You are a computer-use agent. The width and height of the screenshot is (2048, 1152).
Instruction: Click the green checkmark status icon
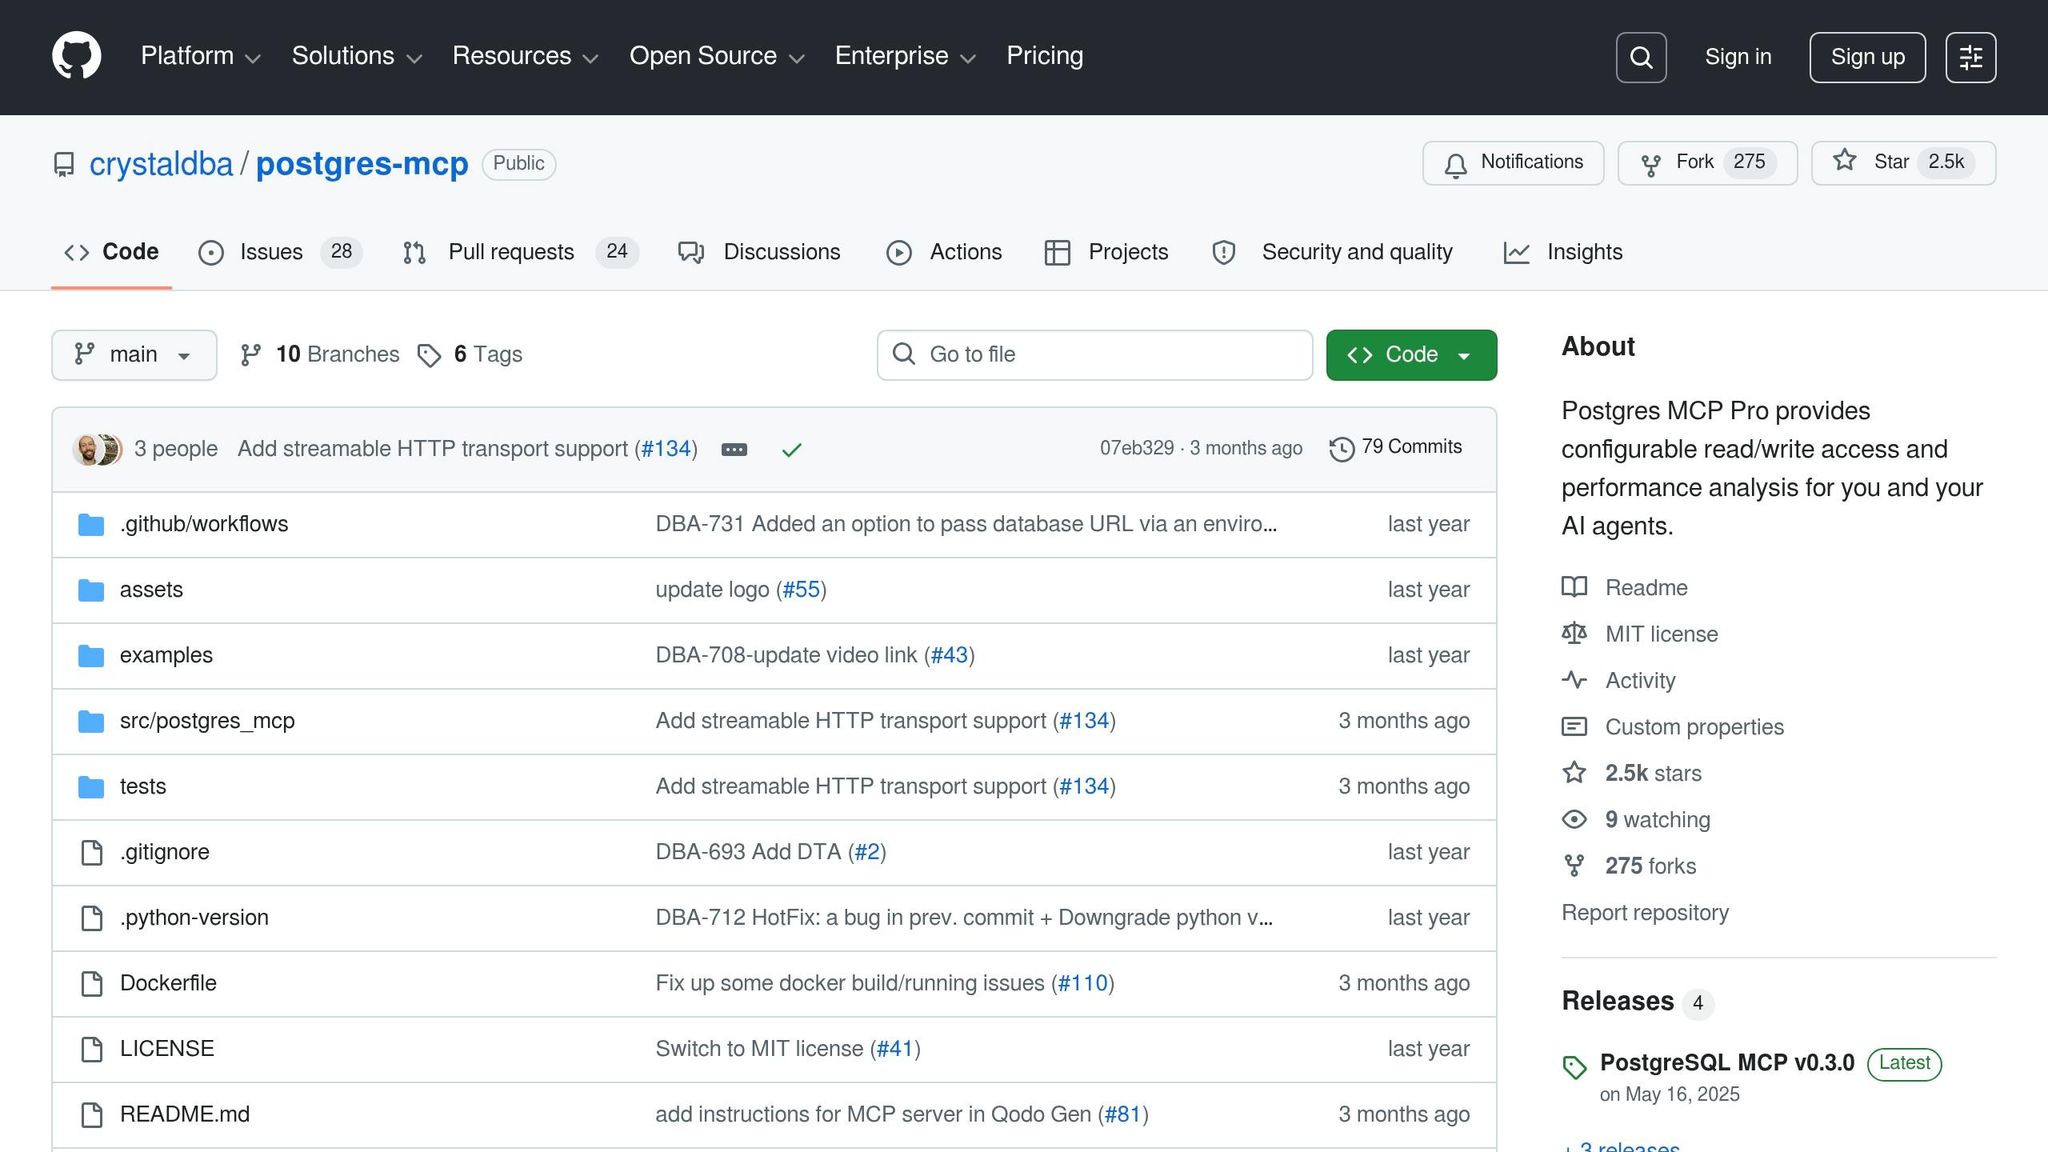coord(792,450)
